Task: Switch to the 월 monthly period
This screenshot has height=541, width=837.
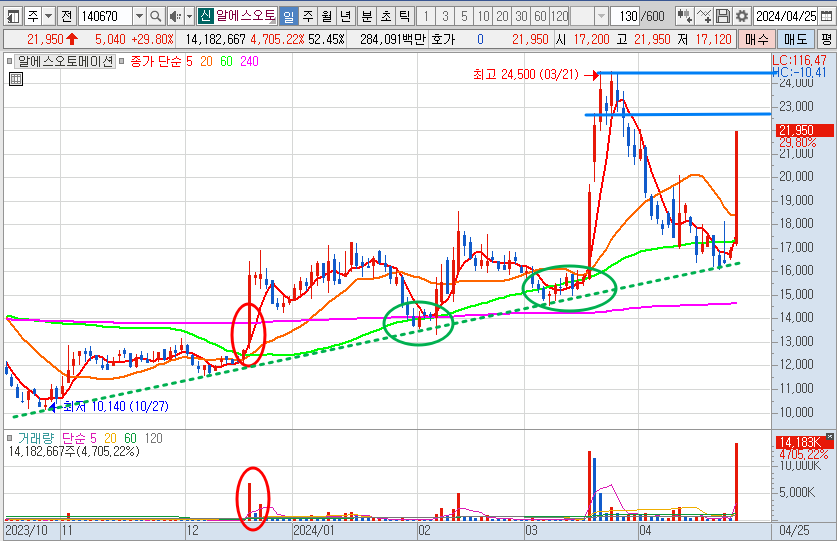Action: coord(327,17)
